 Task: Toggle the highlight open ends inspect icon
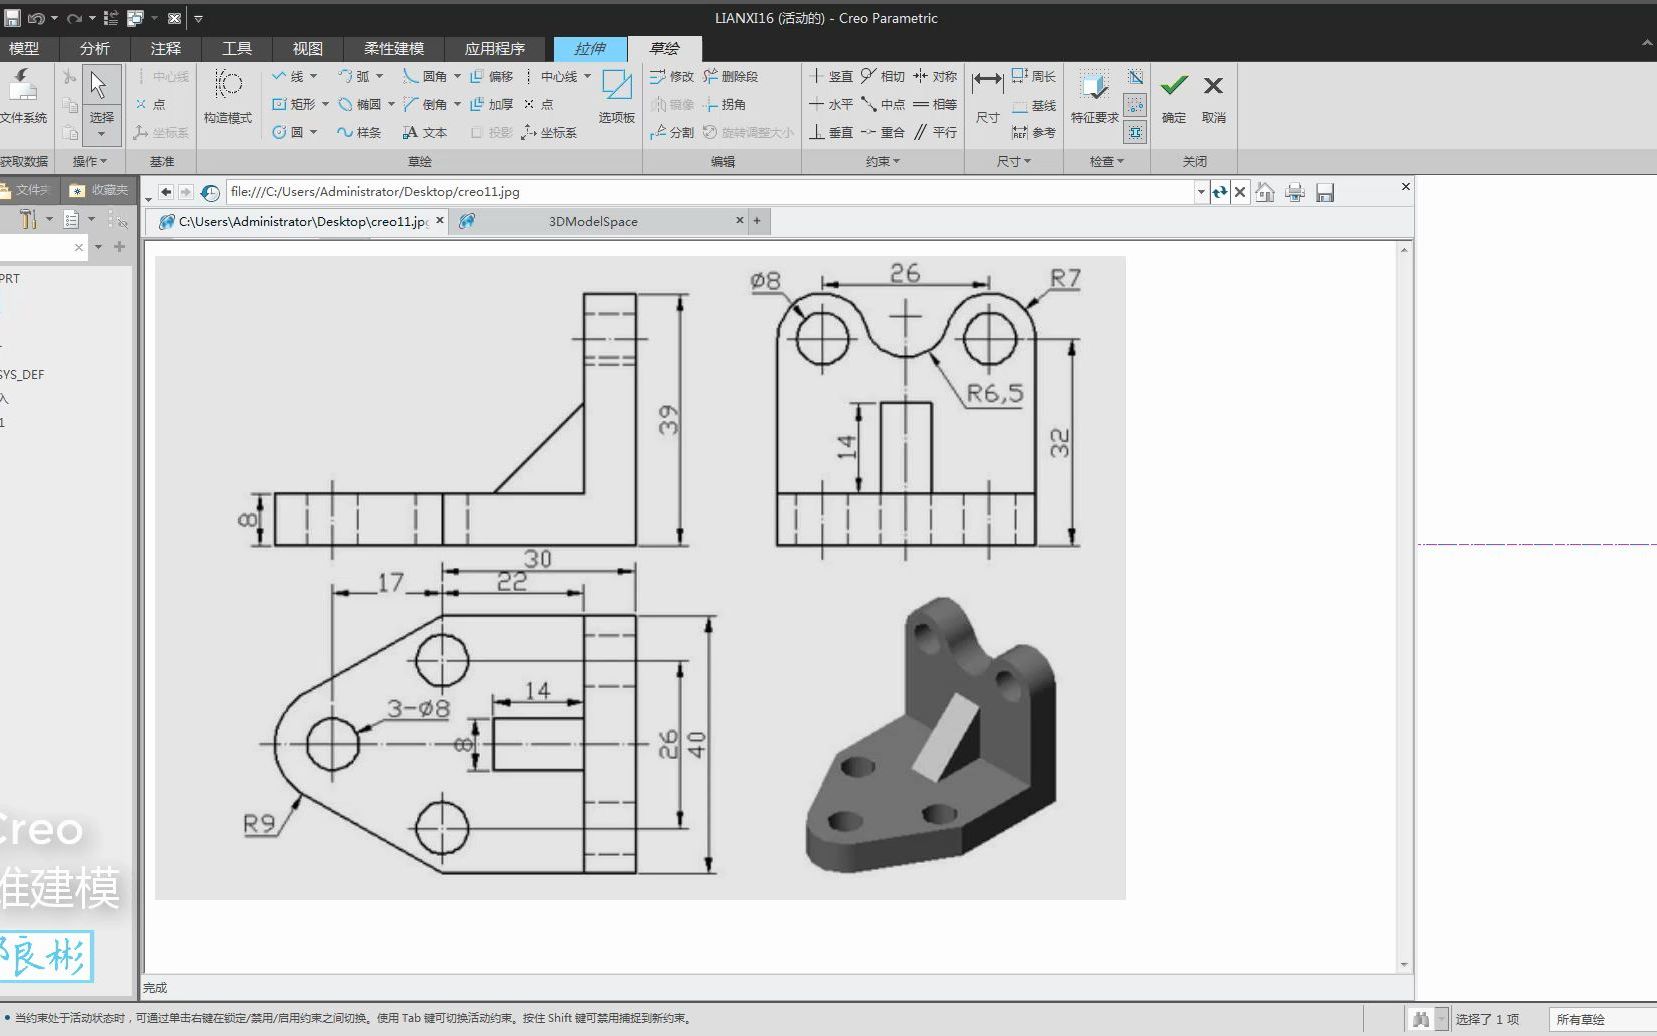point(1136,104)
